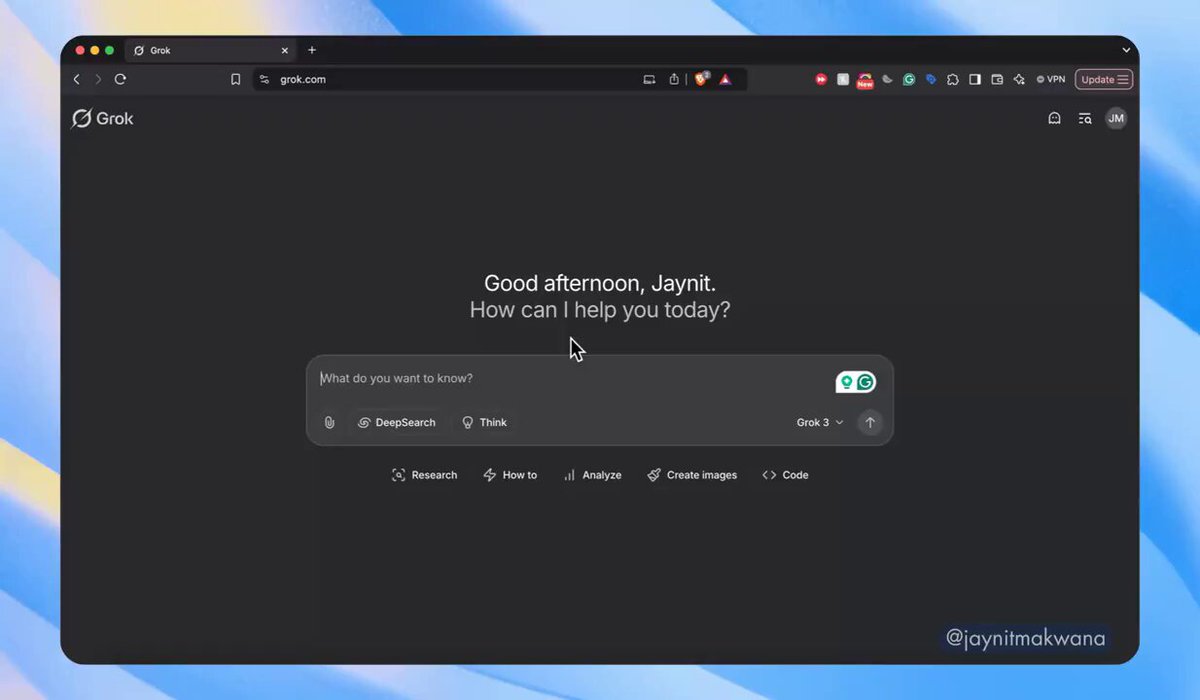Viewport: 1200px width, 700px height.
Task: Click the rainbow extension with New badge
Action: pos(865,80)
